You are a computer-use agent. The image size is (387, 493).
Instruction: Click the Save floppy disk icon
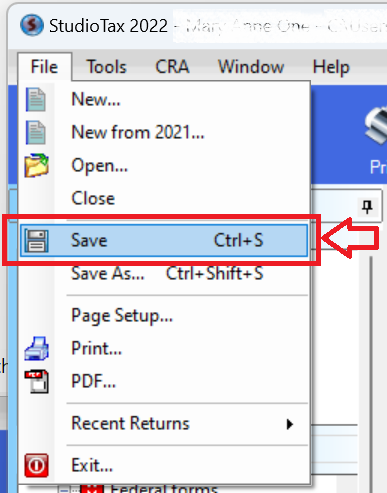[36, 240]
